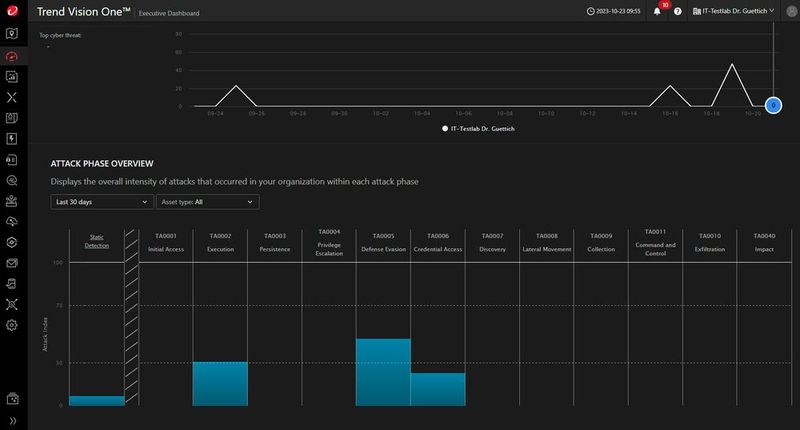Click the Static Detection link
The width and height of the screenshot is (800, 430).
point(97,241)
